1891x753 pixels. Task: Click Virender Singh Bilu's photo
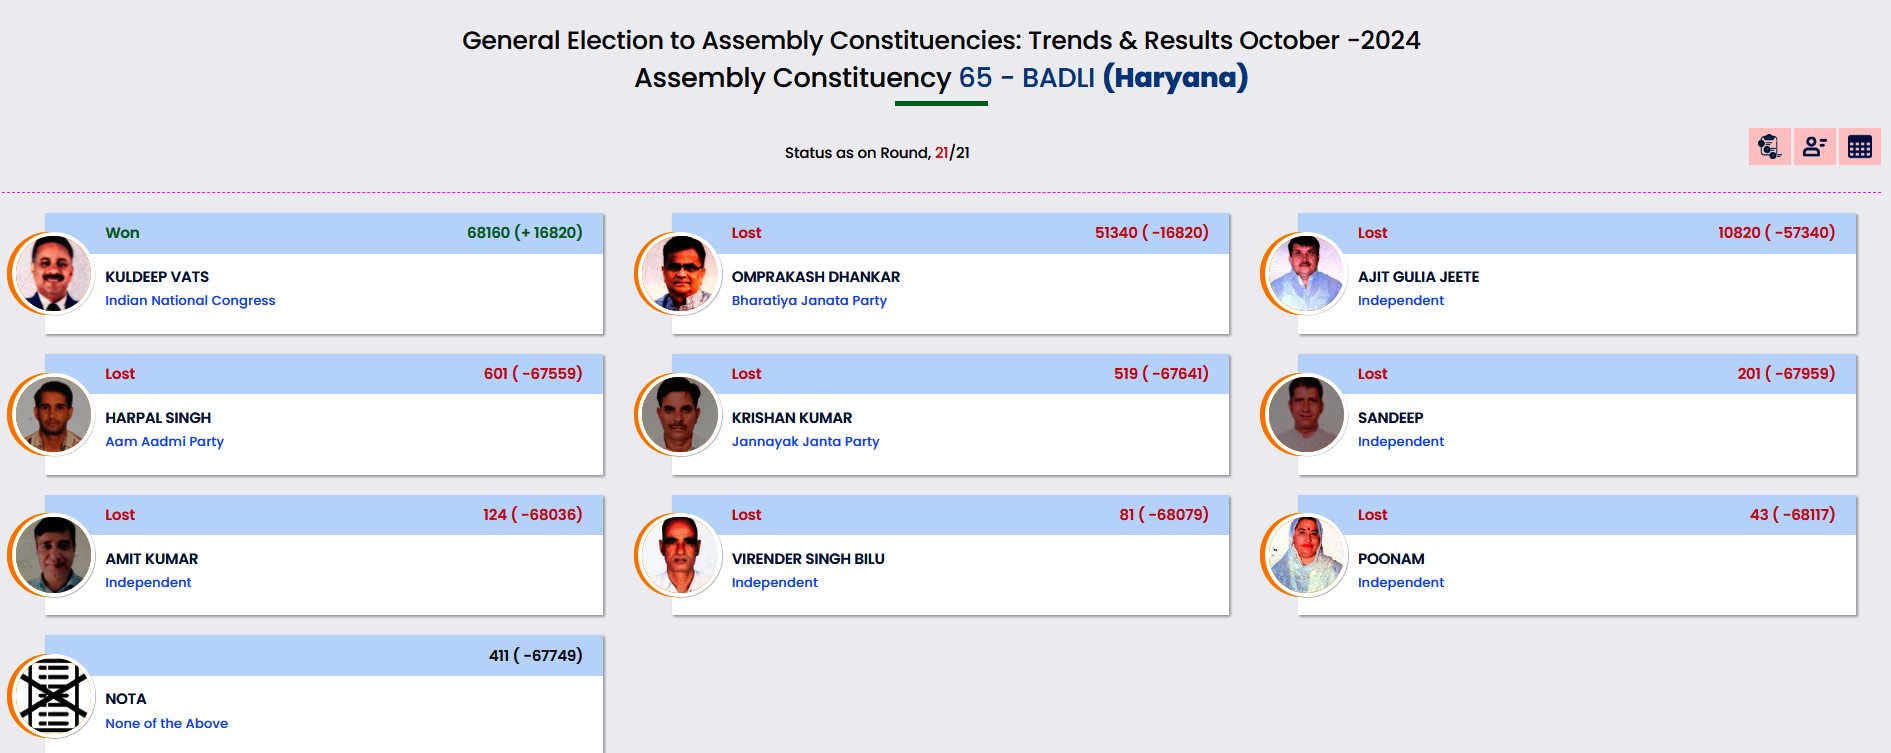(x=680, y=555)
